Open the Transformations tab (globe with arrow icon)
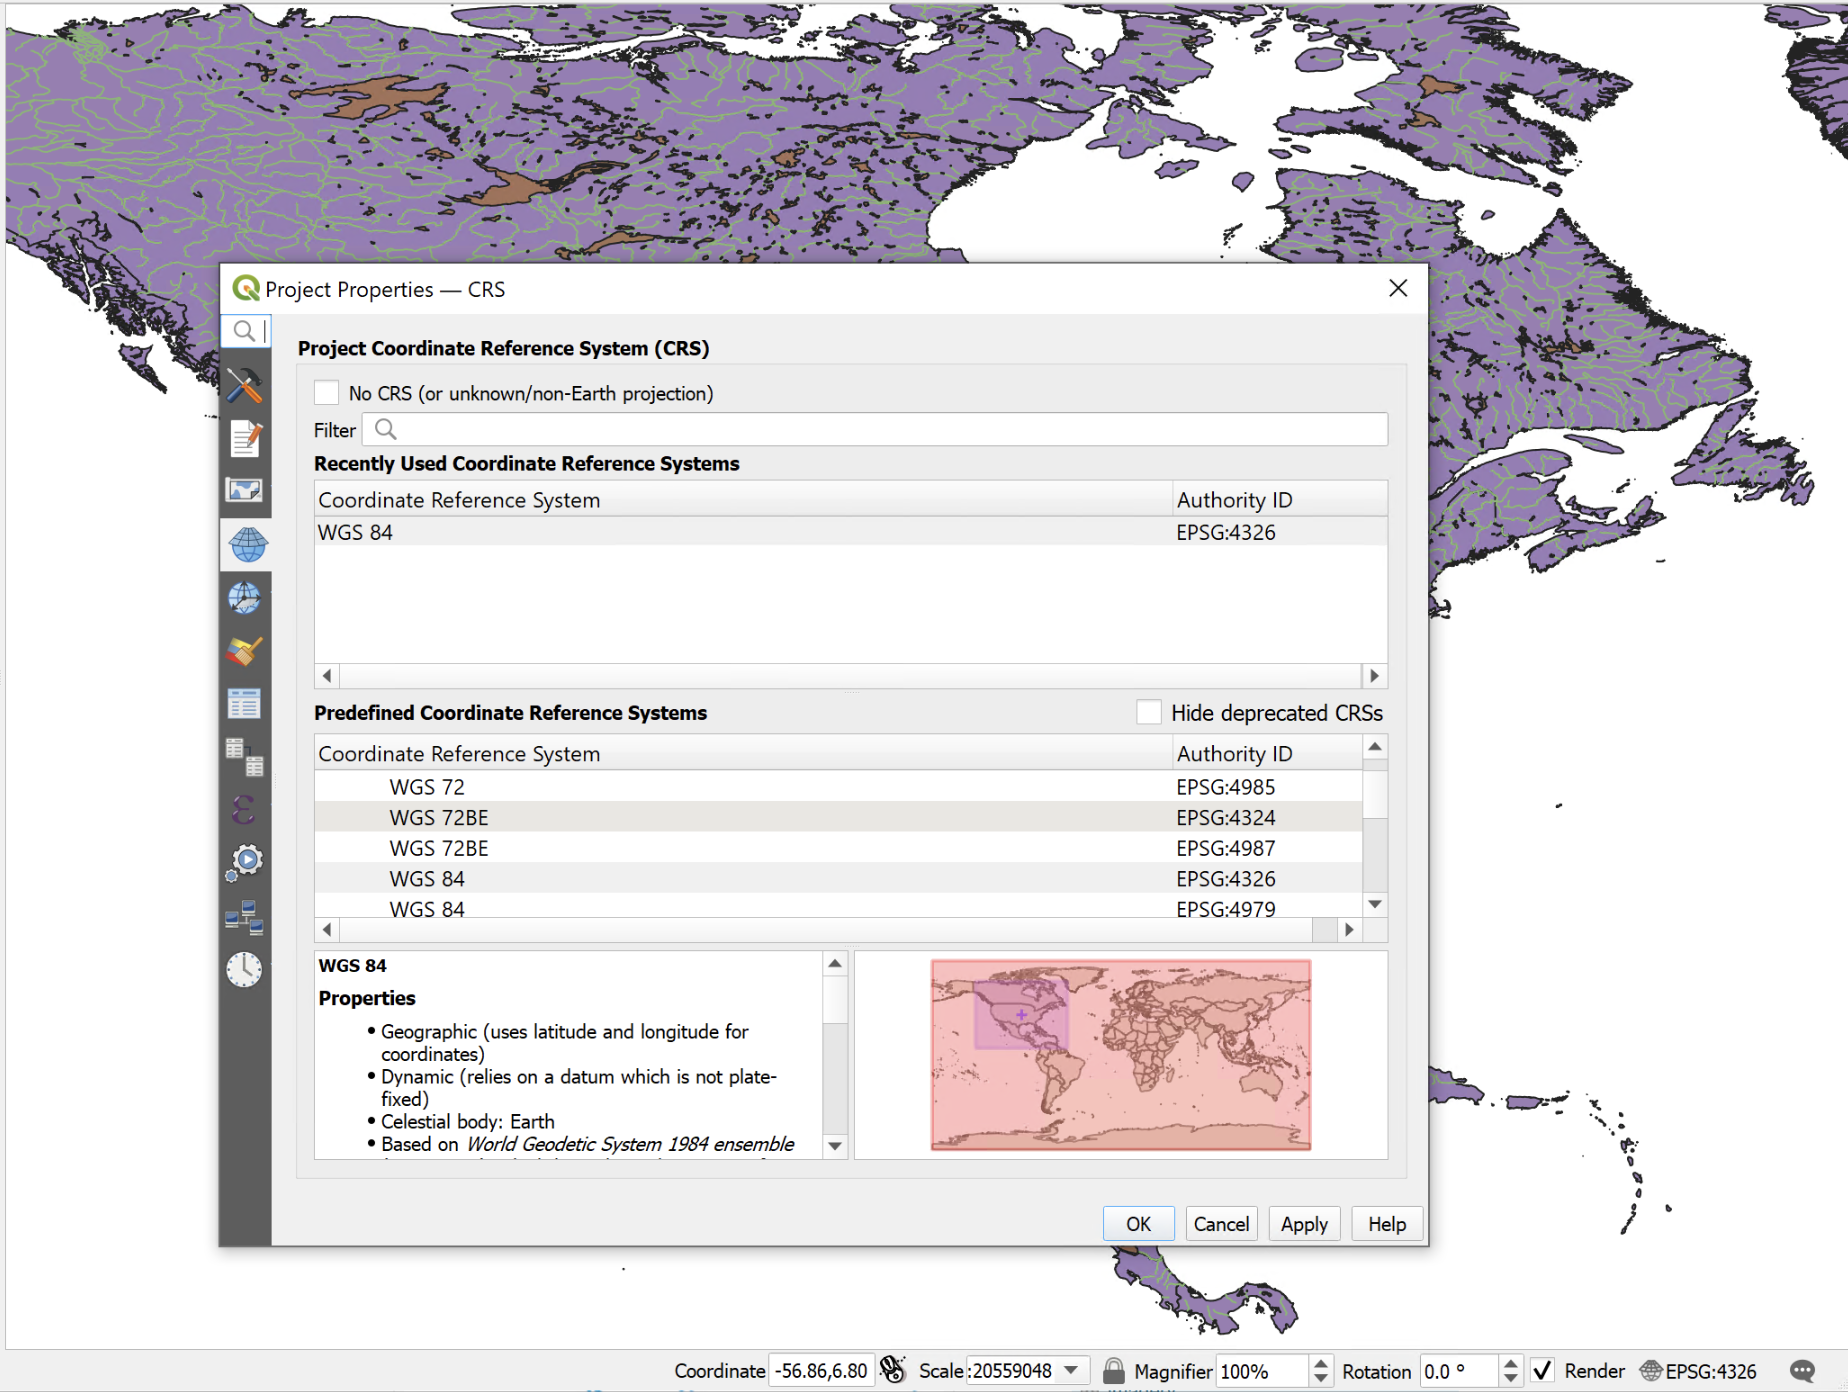Image resolution: width=1848 pixels, height=1392 pixels. point(245,598)
